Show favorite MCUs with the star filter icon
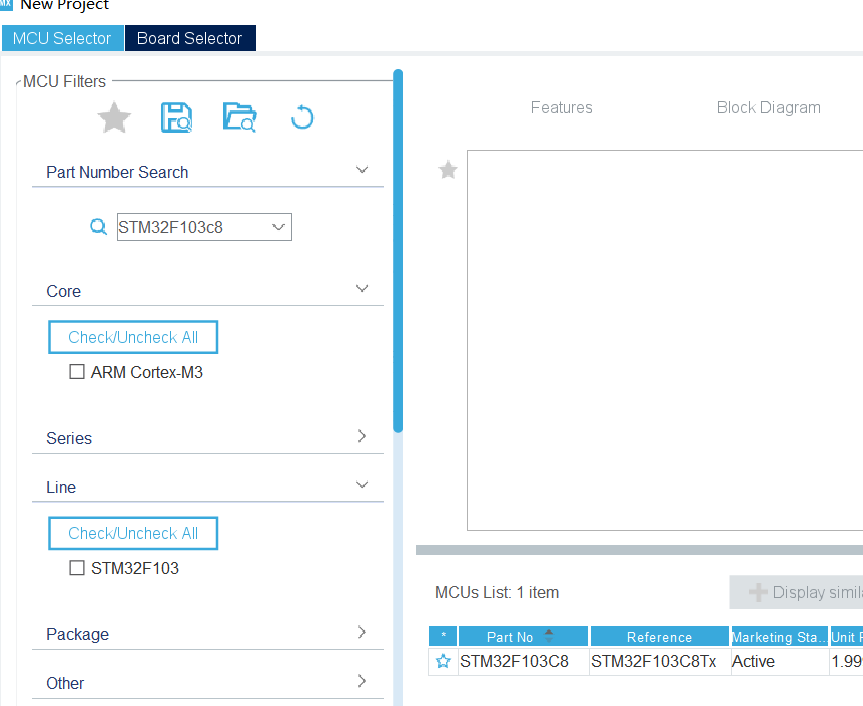Viewport: 863px width, 706px height. coord(114,117)
